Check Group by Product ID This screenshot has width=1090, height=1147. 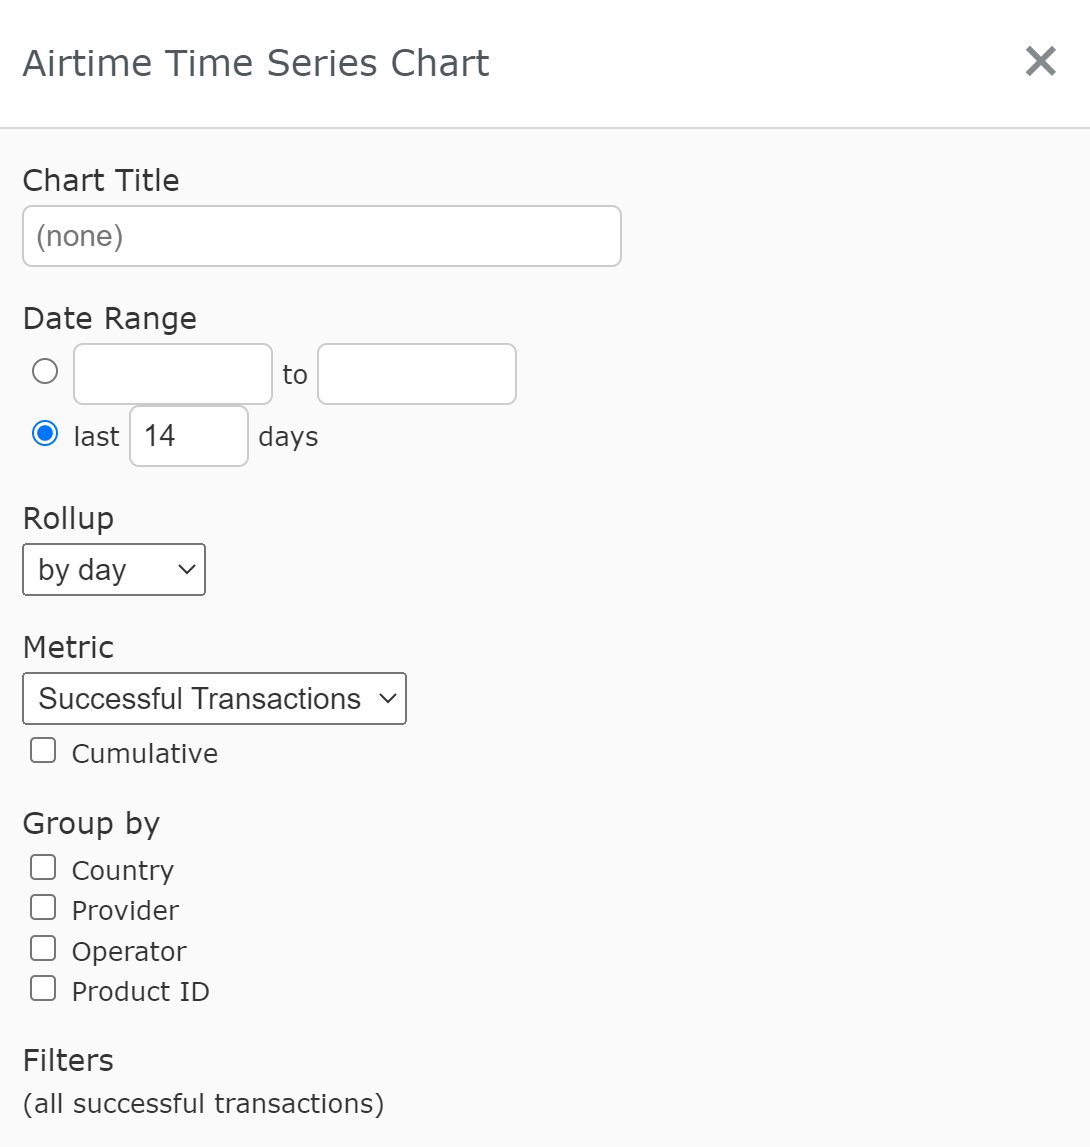43,989
